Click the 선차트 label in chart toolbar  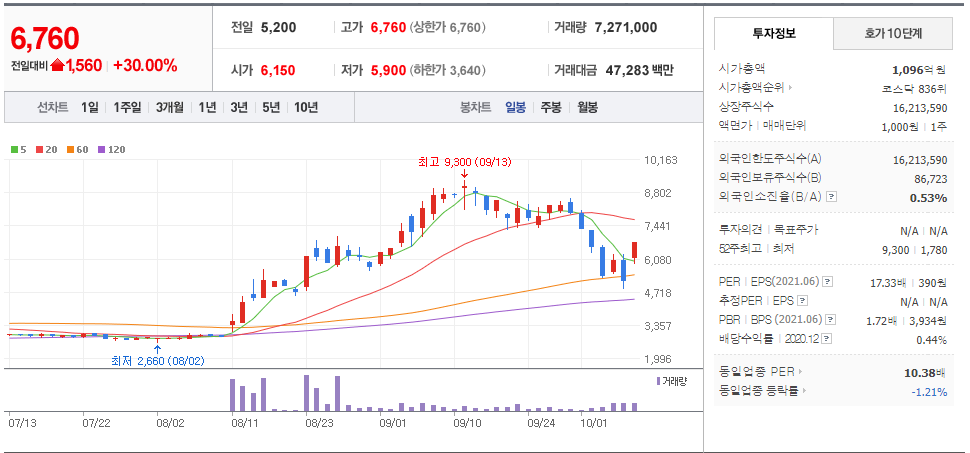[x=52, y=107]
